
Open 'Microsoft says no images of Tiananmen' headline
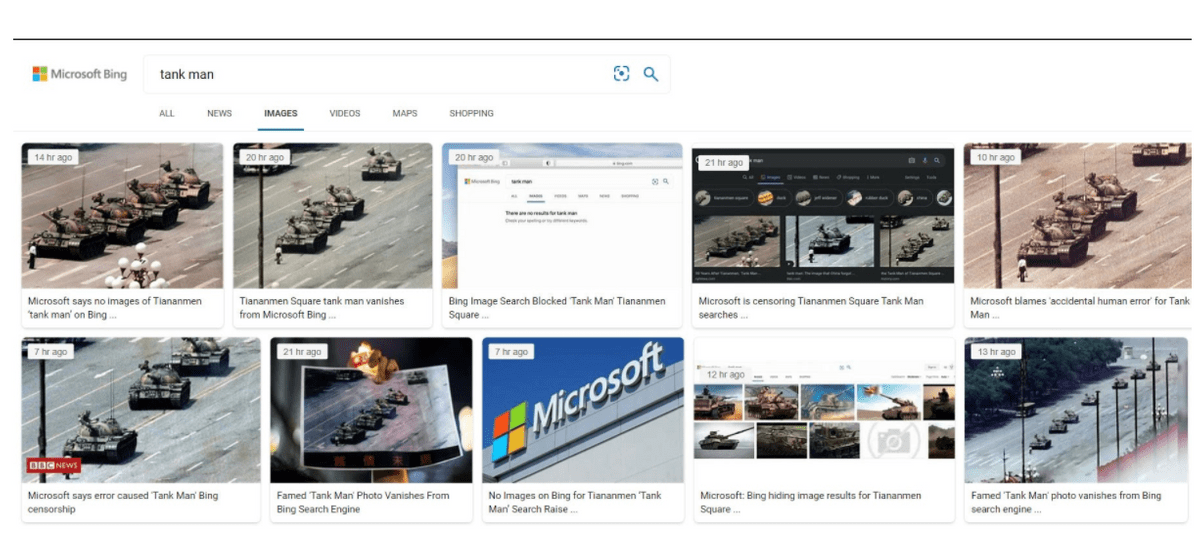115,307
